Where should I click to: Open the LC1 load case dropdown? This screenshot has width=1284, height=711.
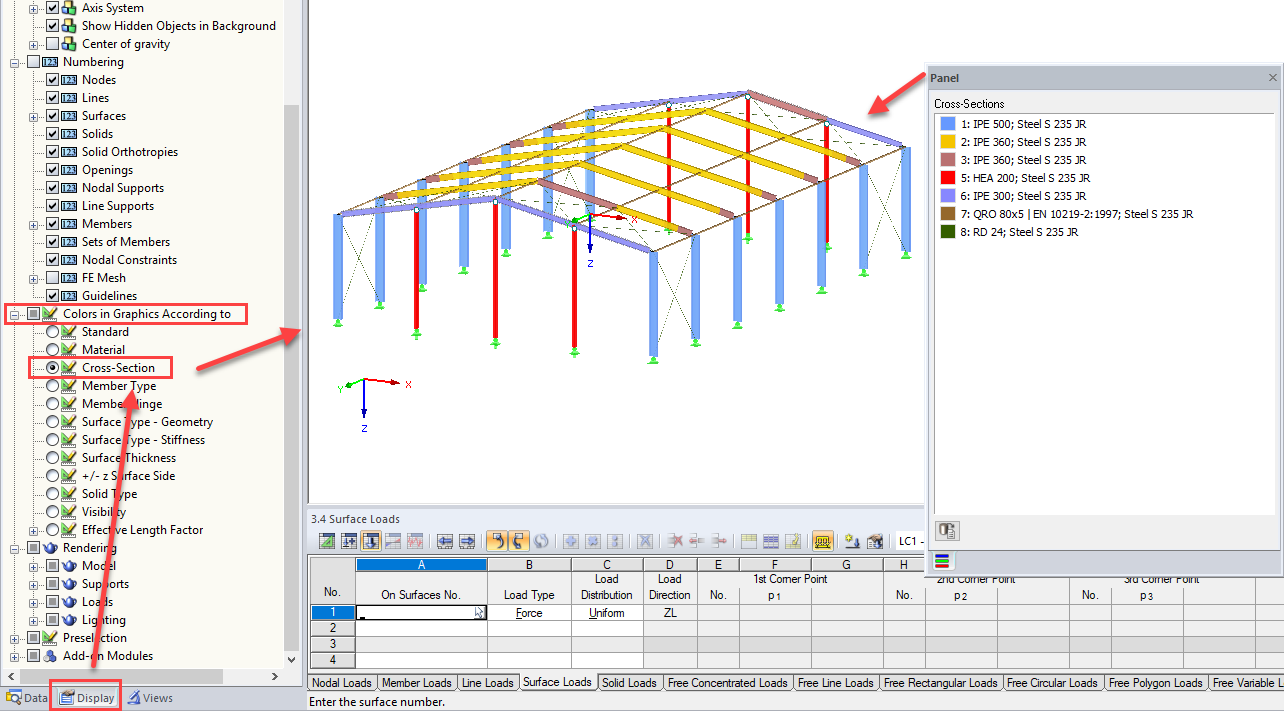pyautogui.click(x=909, y=541)
